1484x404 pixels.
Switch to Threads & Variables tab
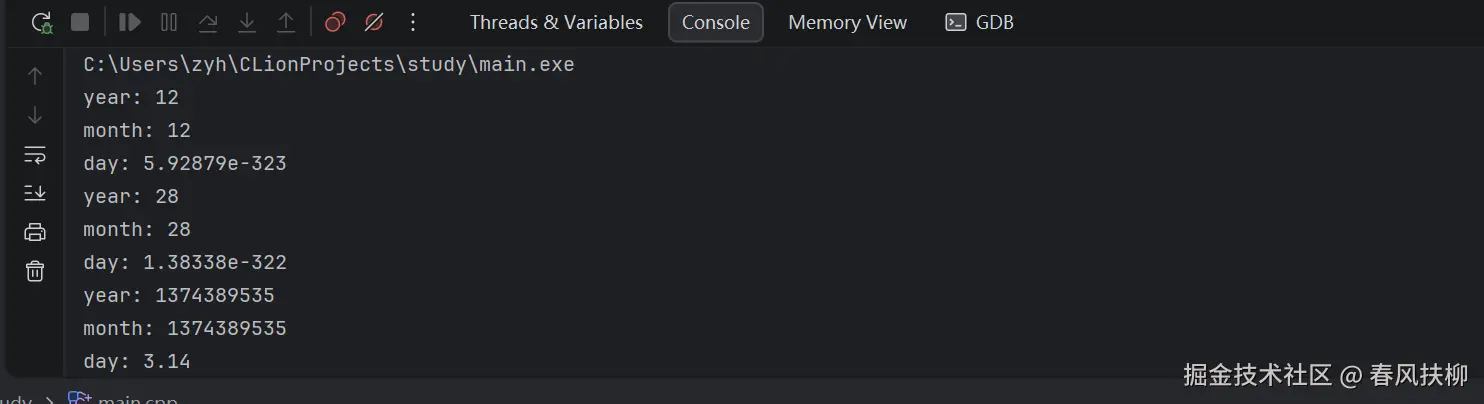[x=556, y=22]
